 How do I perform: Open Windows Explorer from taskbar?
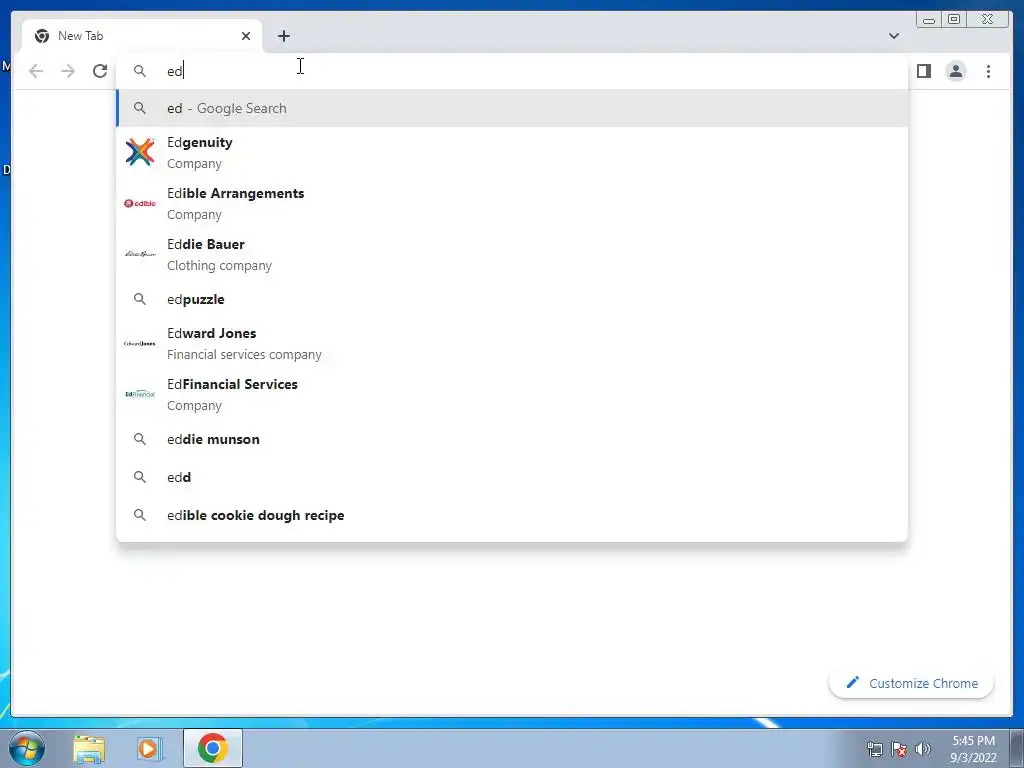(x=89, y=748)
